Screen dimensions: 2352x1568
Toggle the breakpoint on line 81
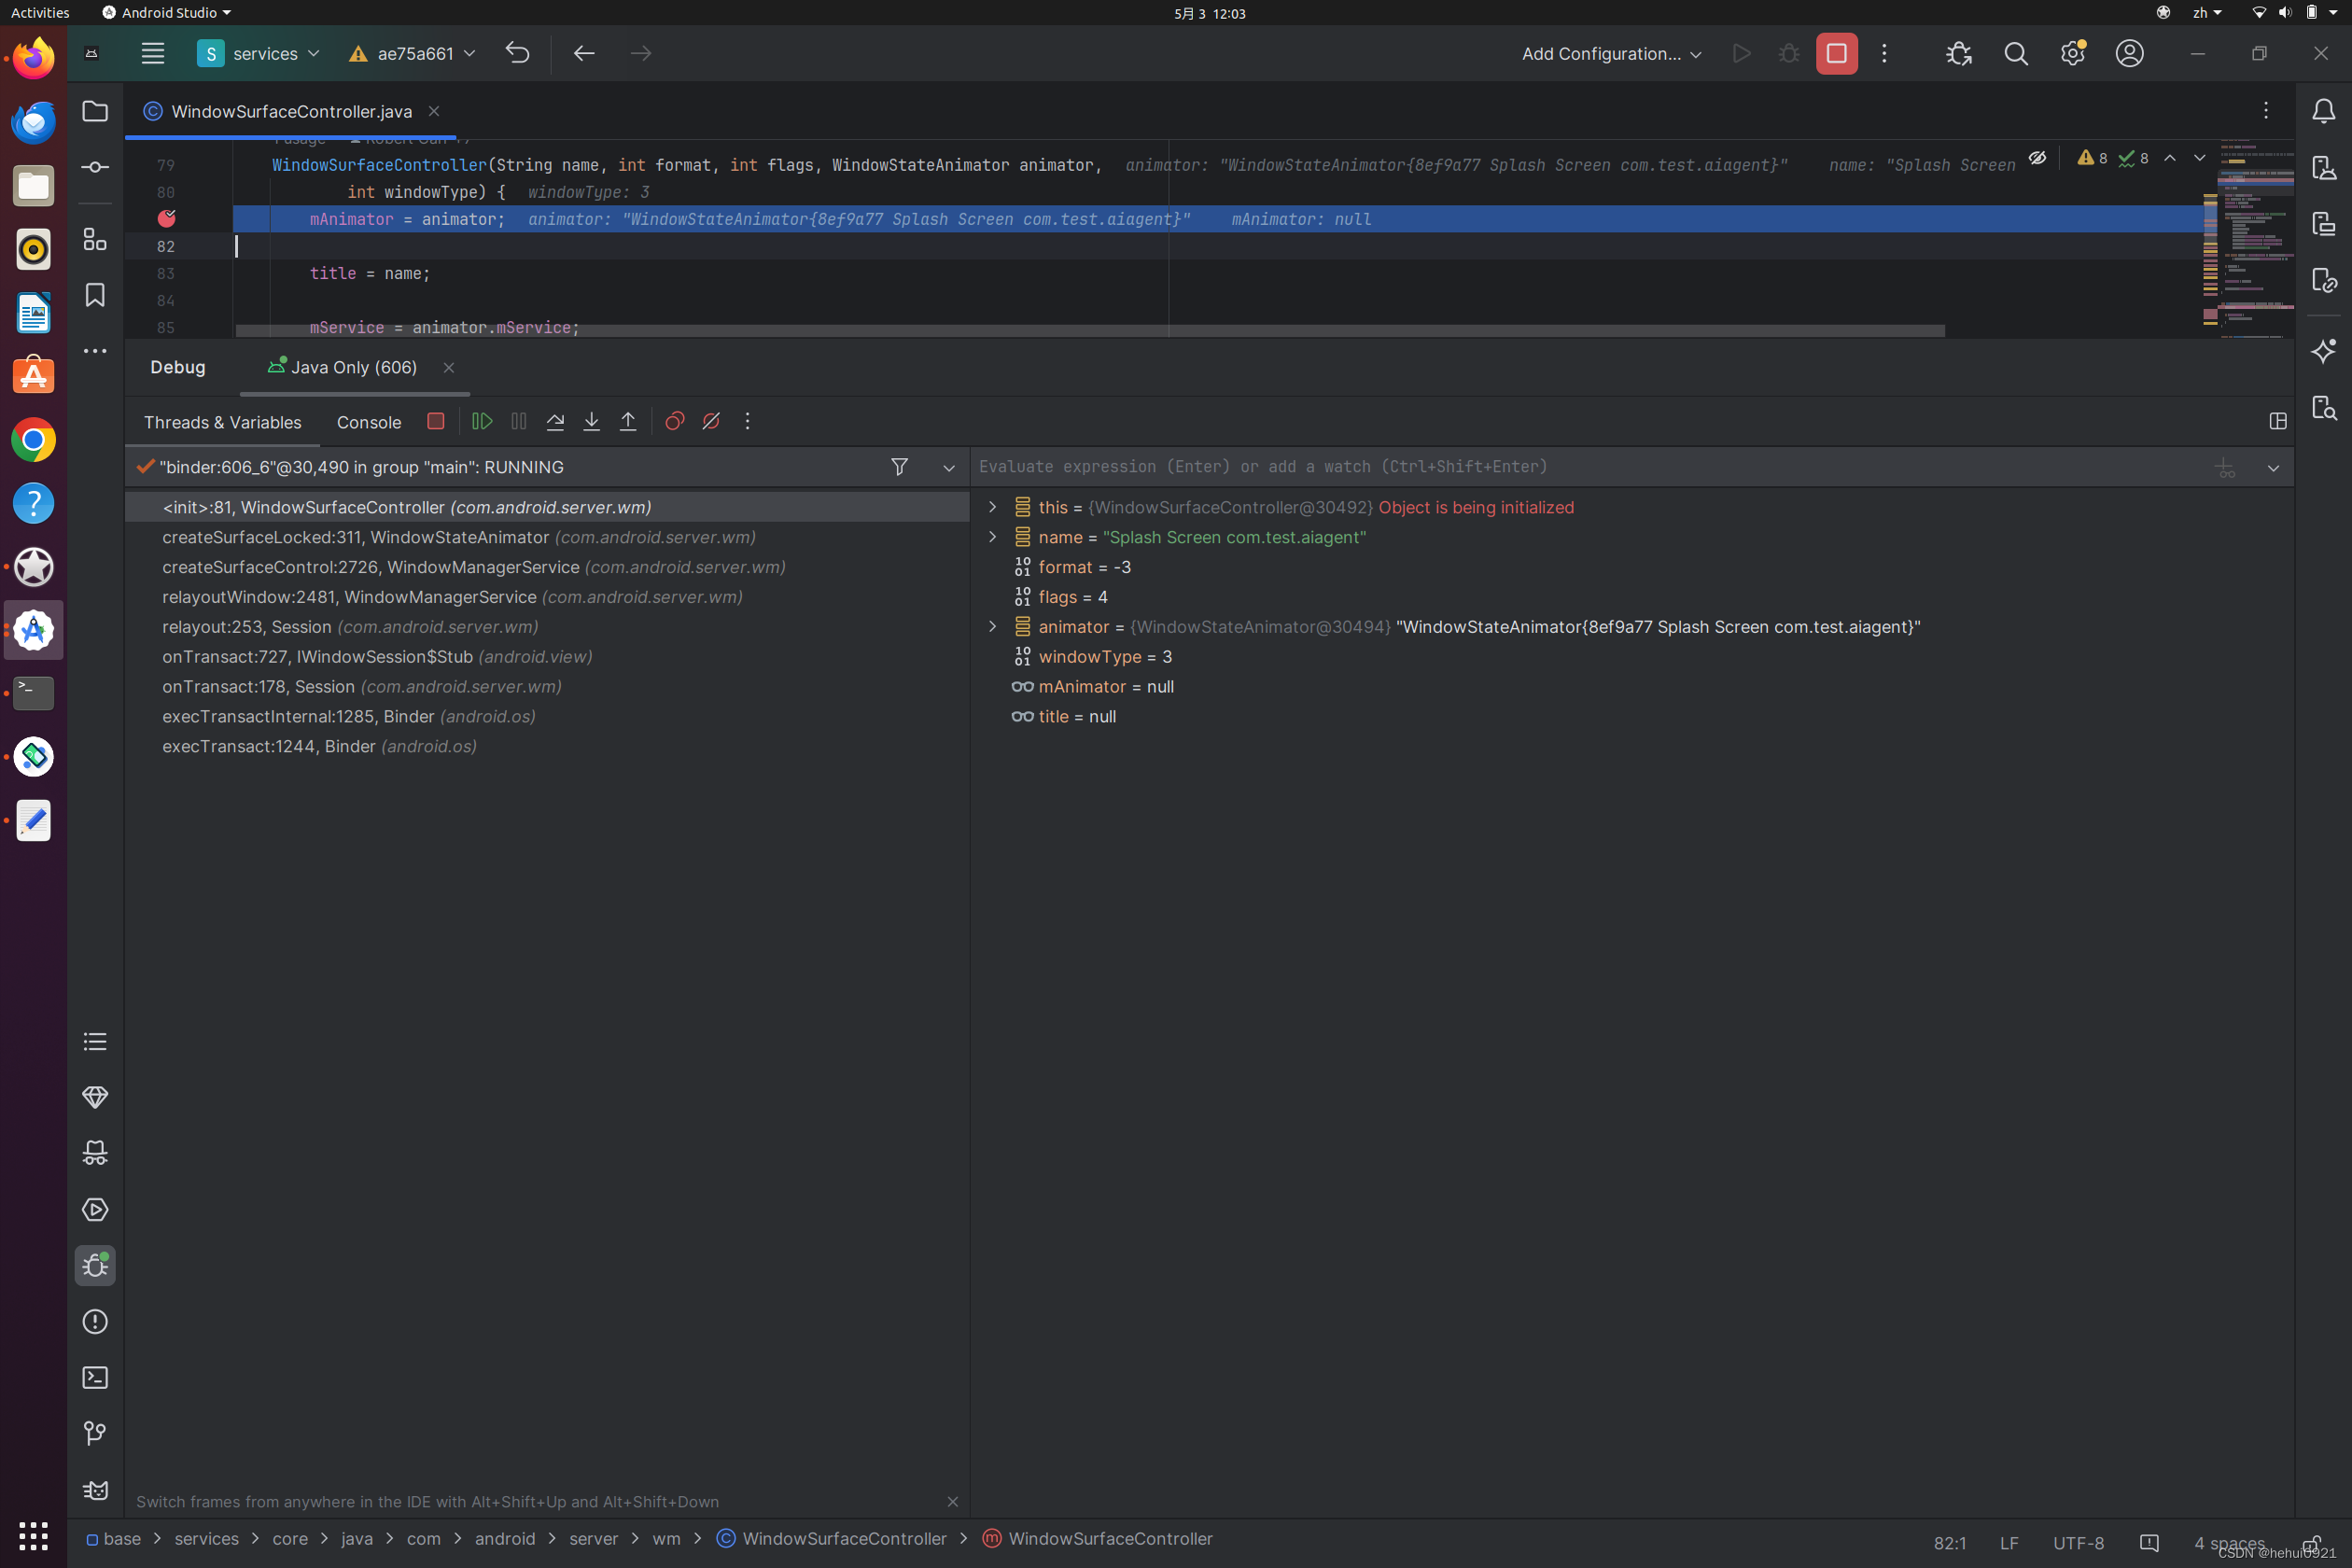(x=166, y=218)
